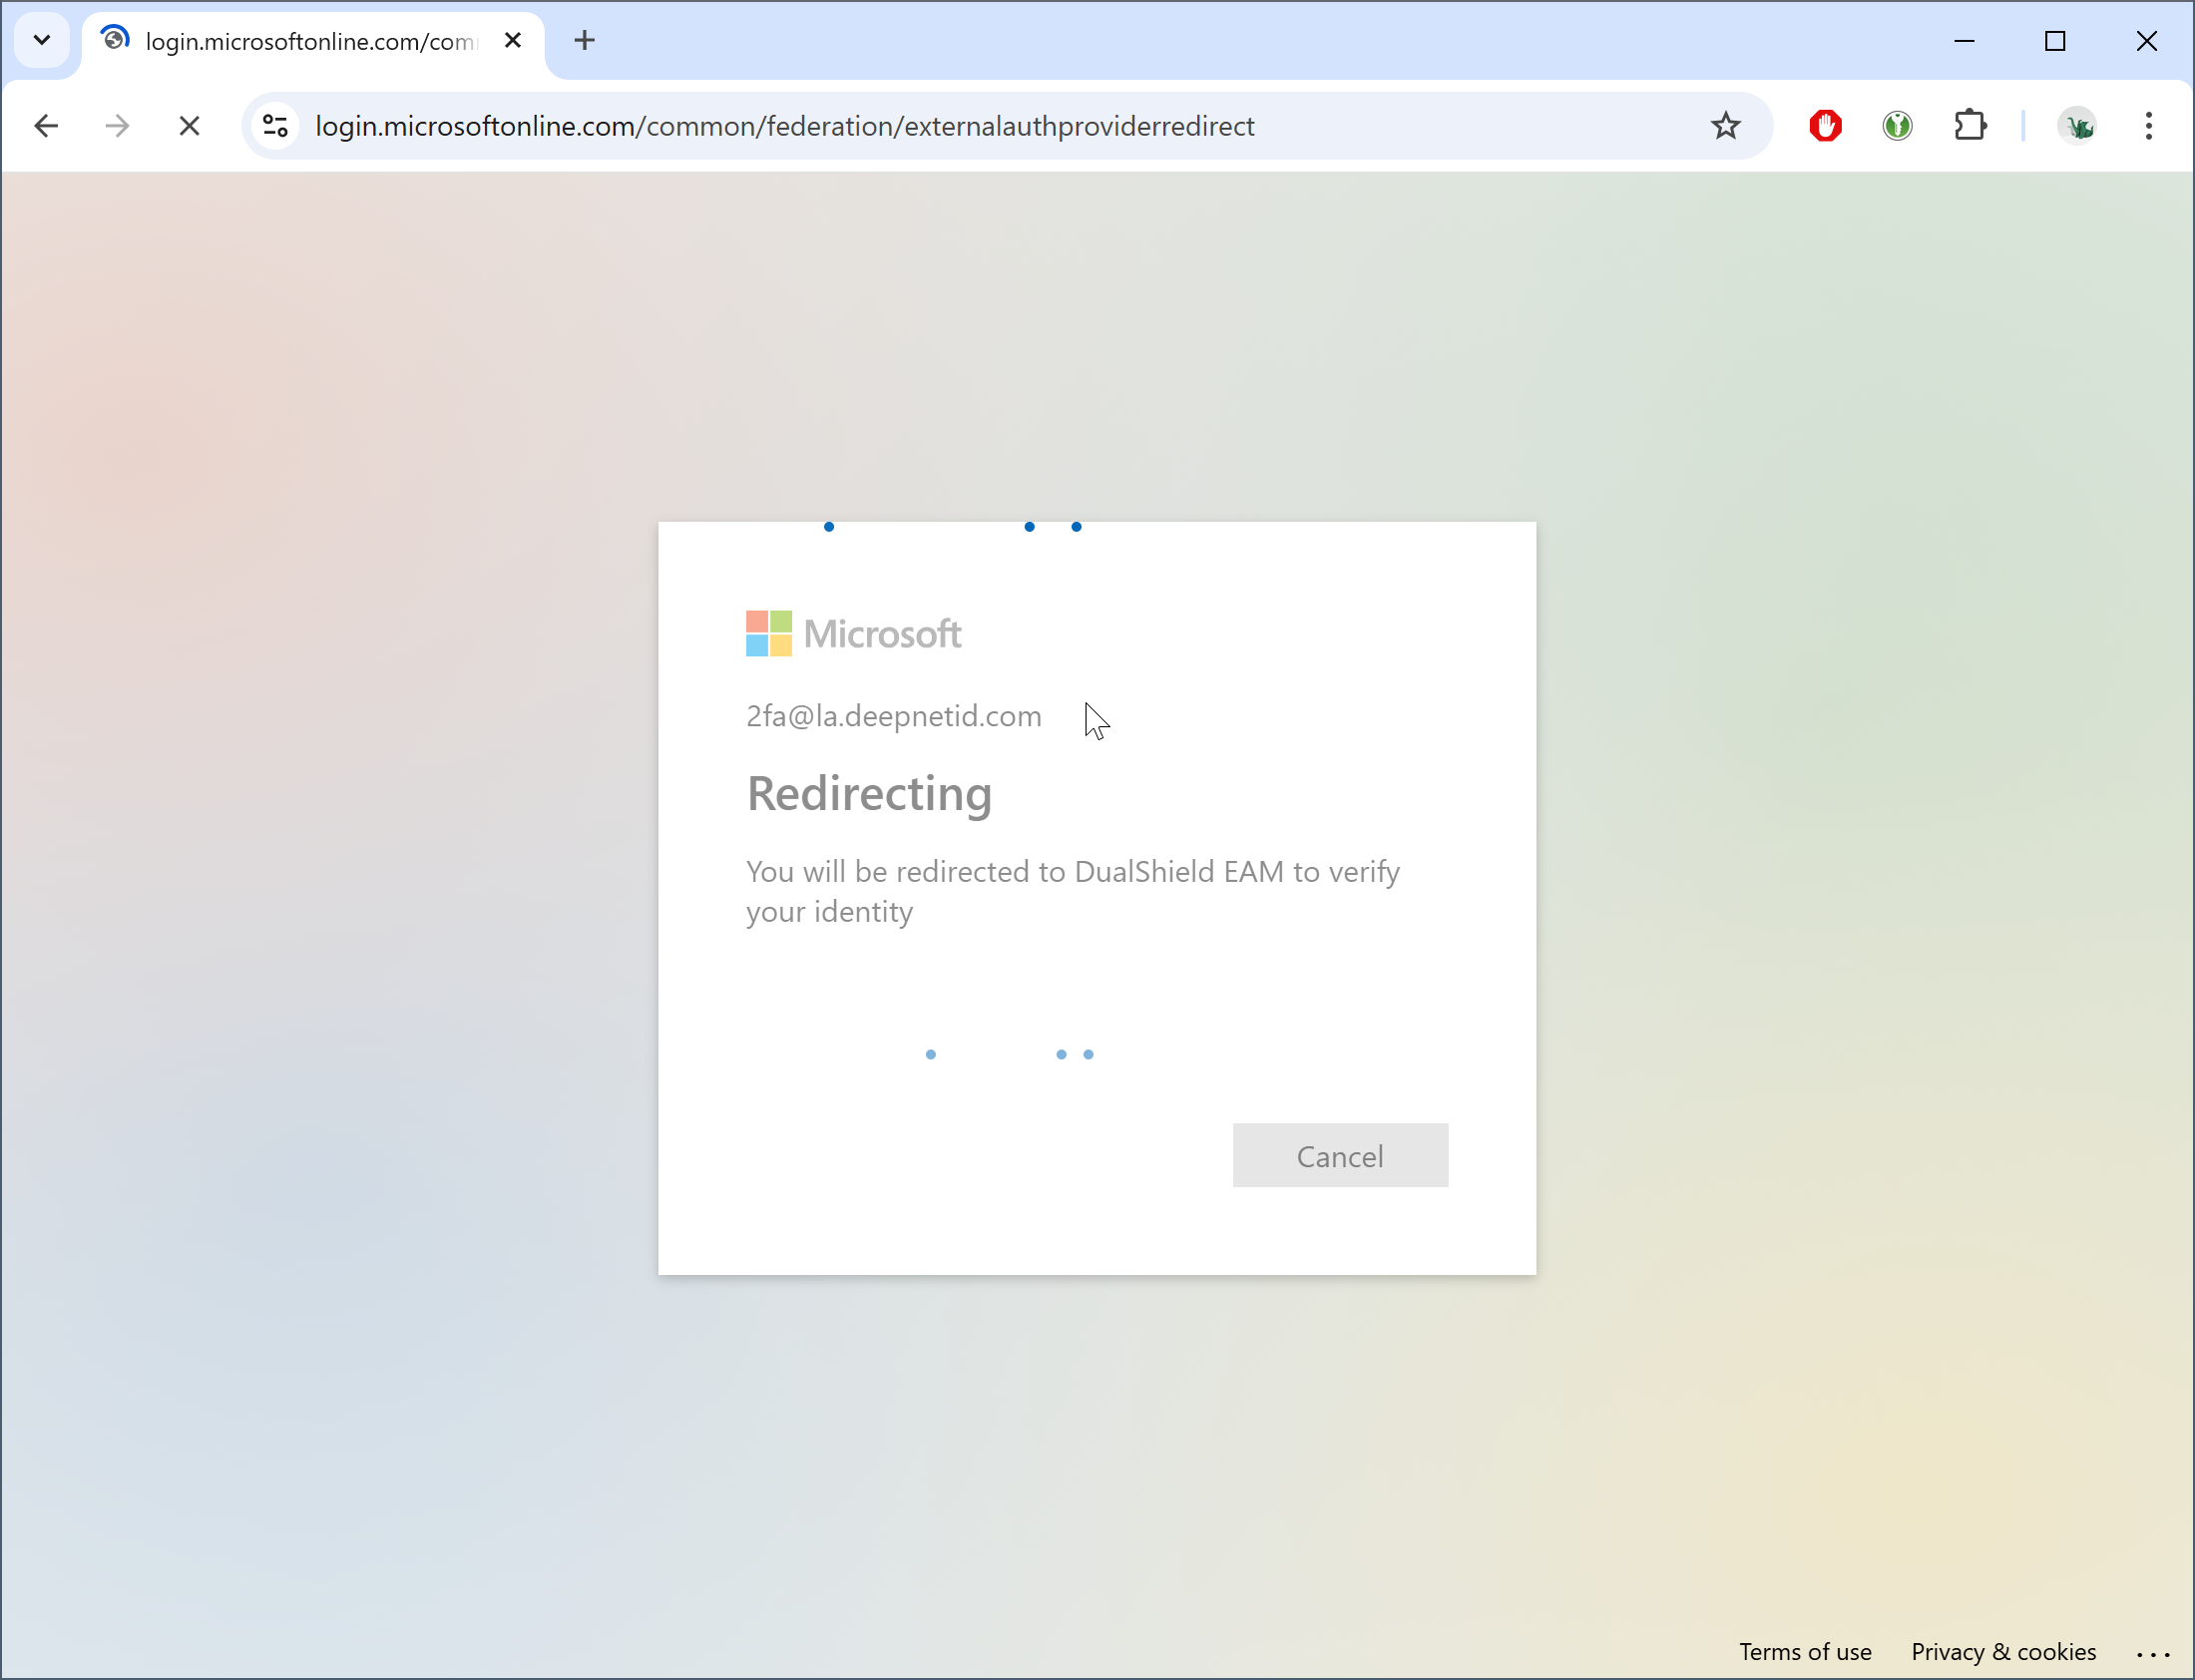Expand the tab search dropdown

point(42,41)
